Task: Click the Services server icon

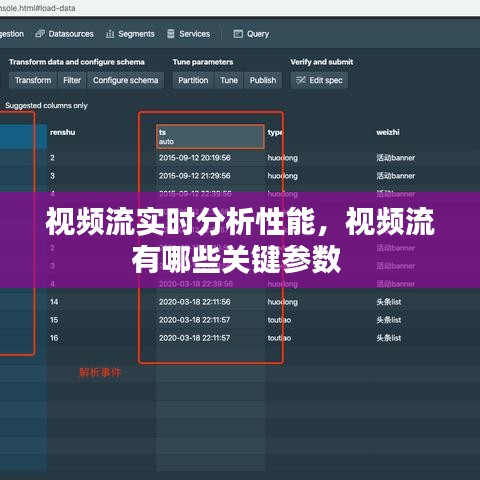Action: [171, 34]
